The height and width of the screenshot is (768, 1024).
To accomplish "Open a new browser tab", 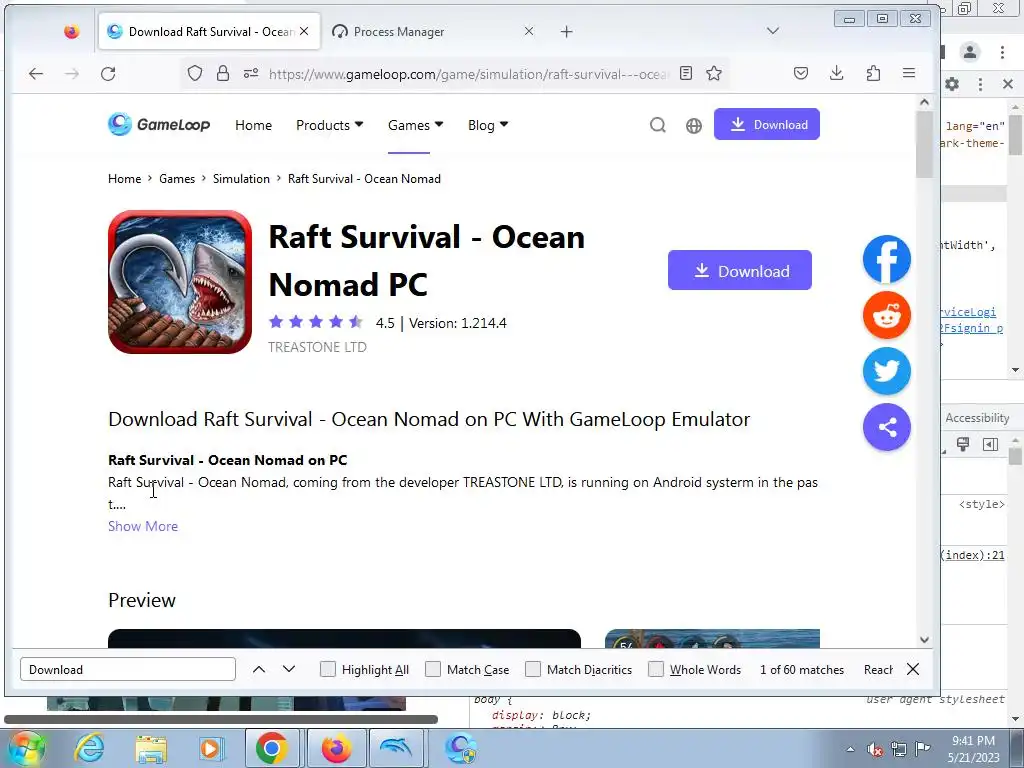I will [x=566, y=31].
